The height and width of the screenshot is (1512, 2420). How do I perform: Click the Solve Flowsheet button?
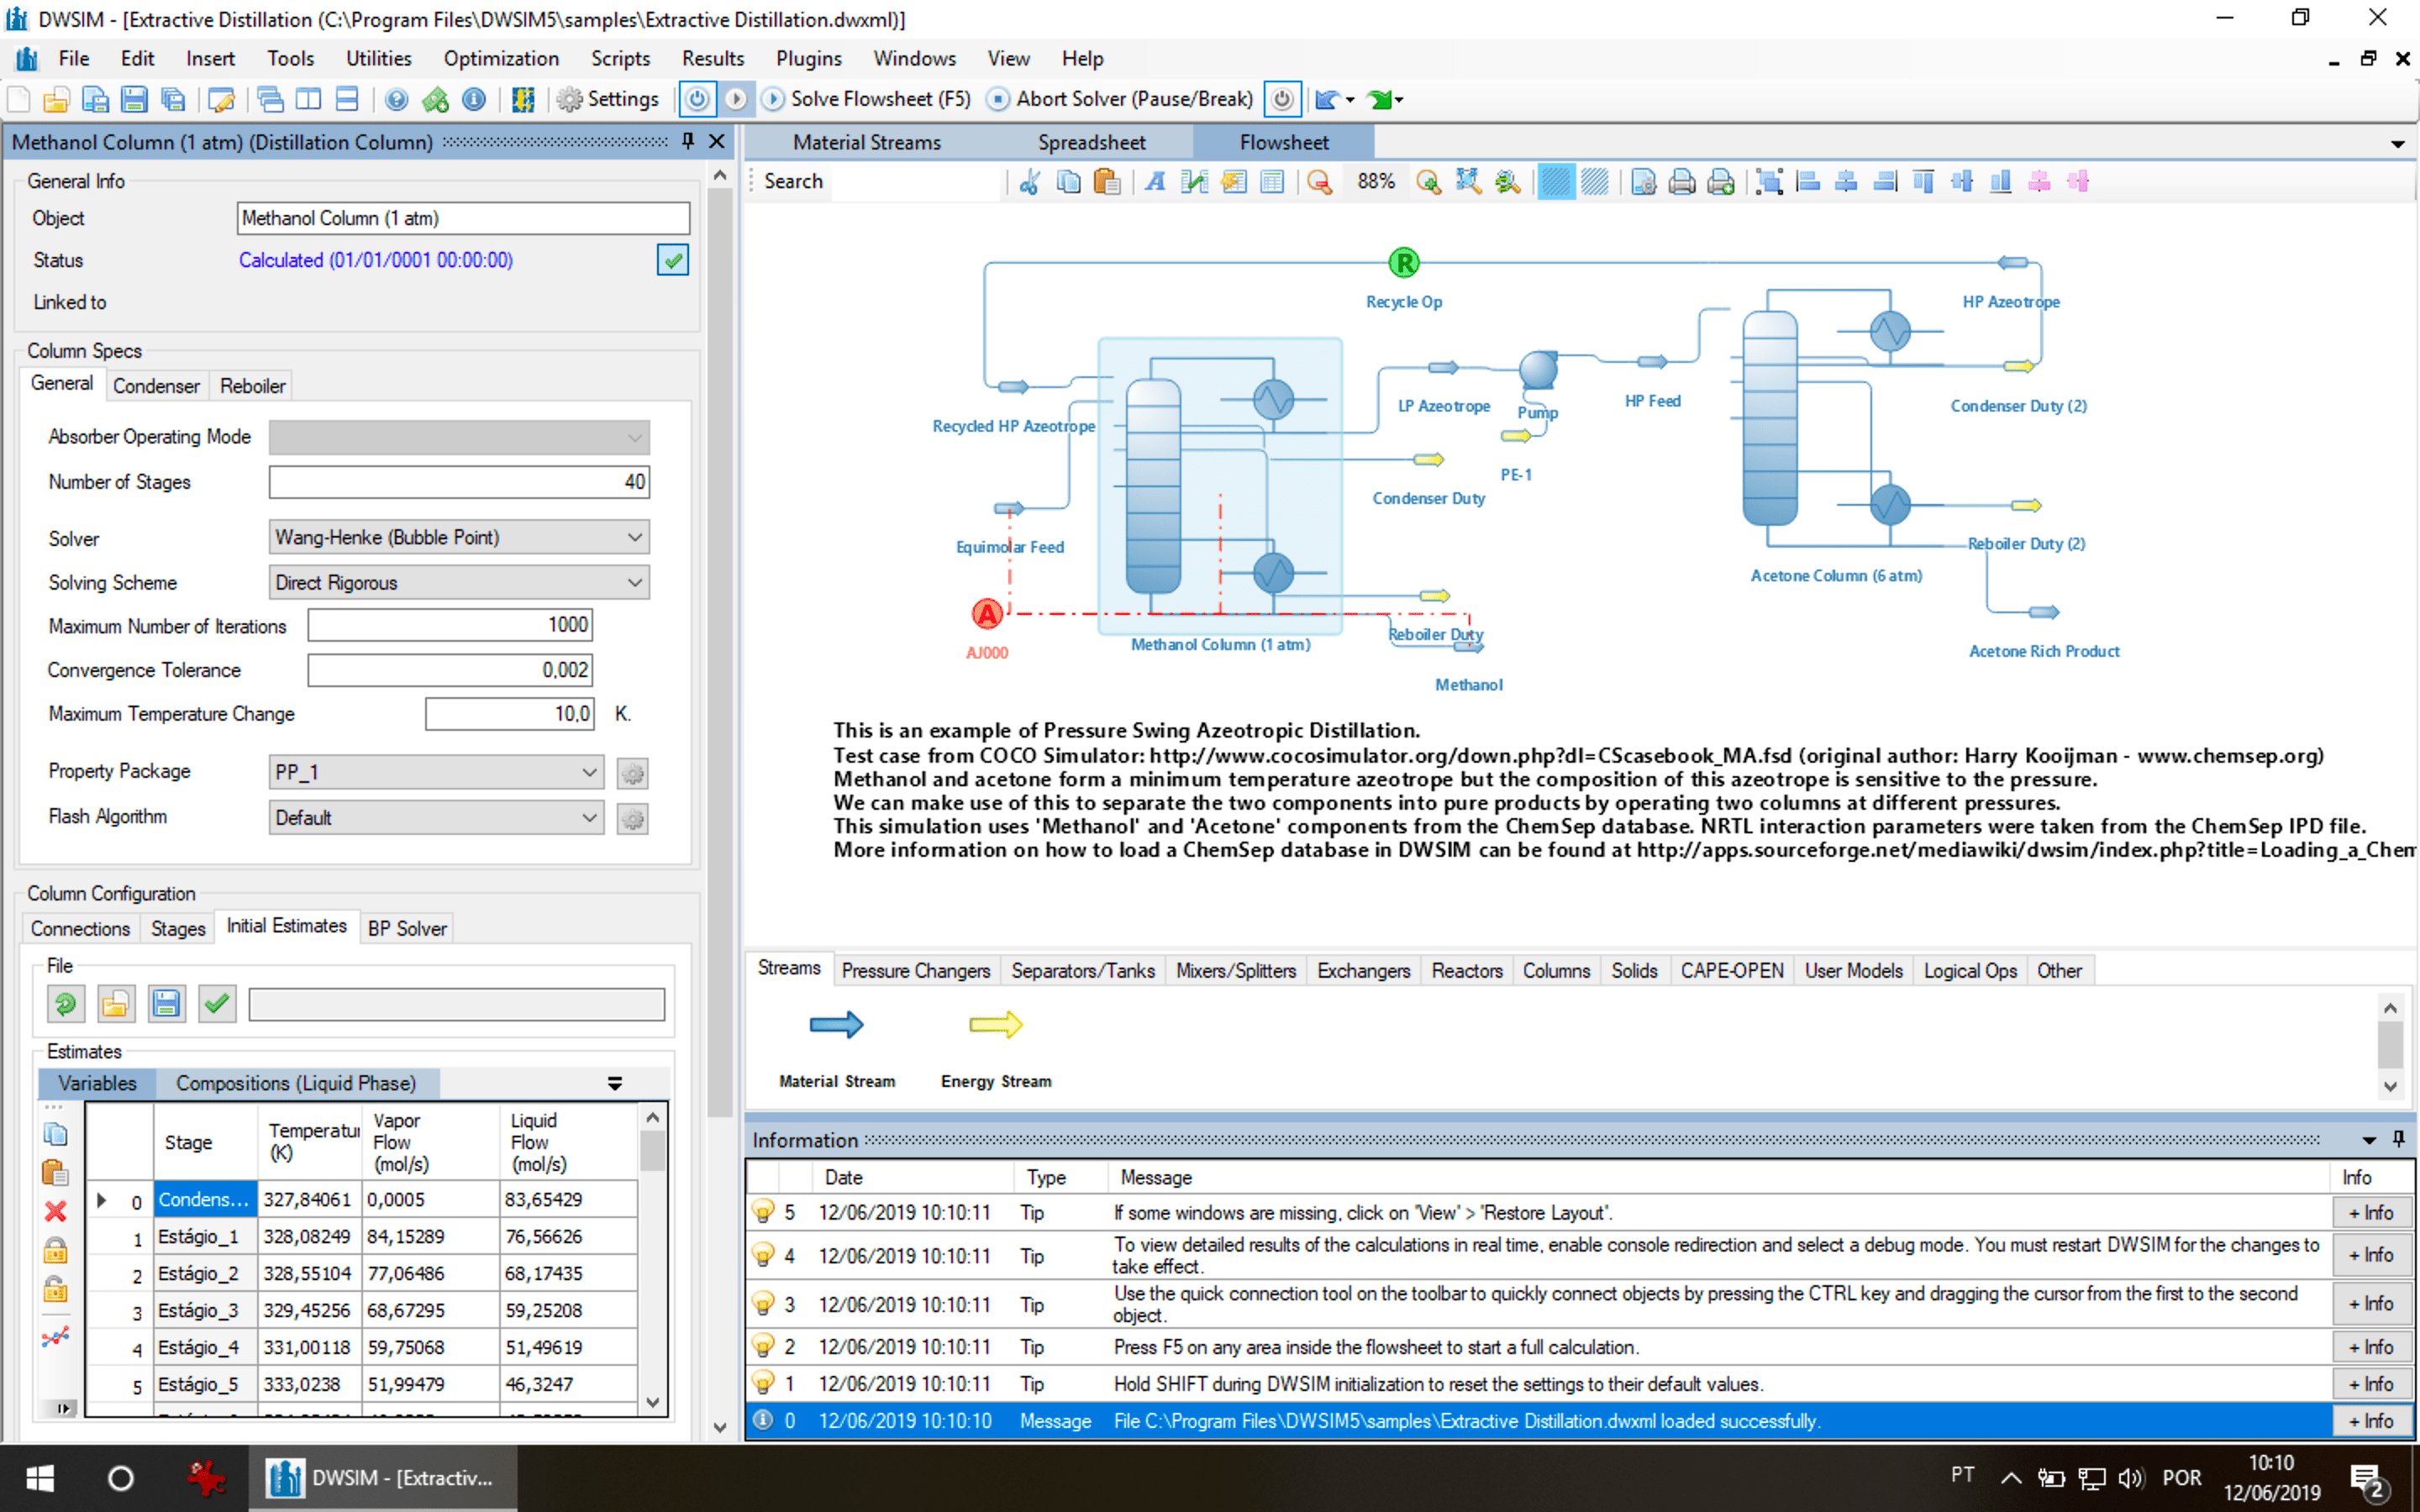866,99
